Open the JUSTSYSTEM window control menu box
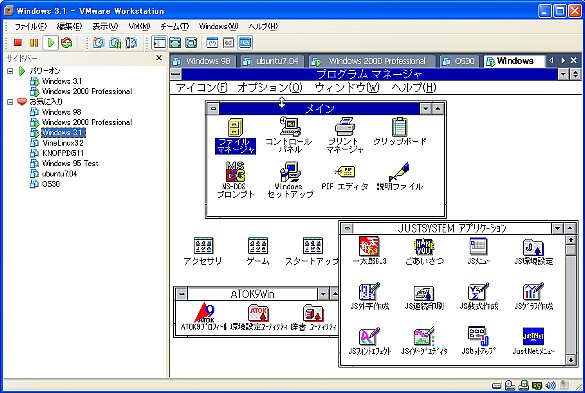This screenshot has width=585, height=393. click(x=347, y=228)
